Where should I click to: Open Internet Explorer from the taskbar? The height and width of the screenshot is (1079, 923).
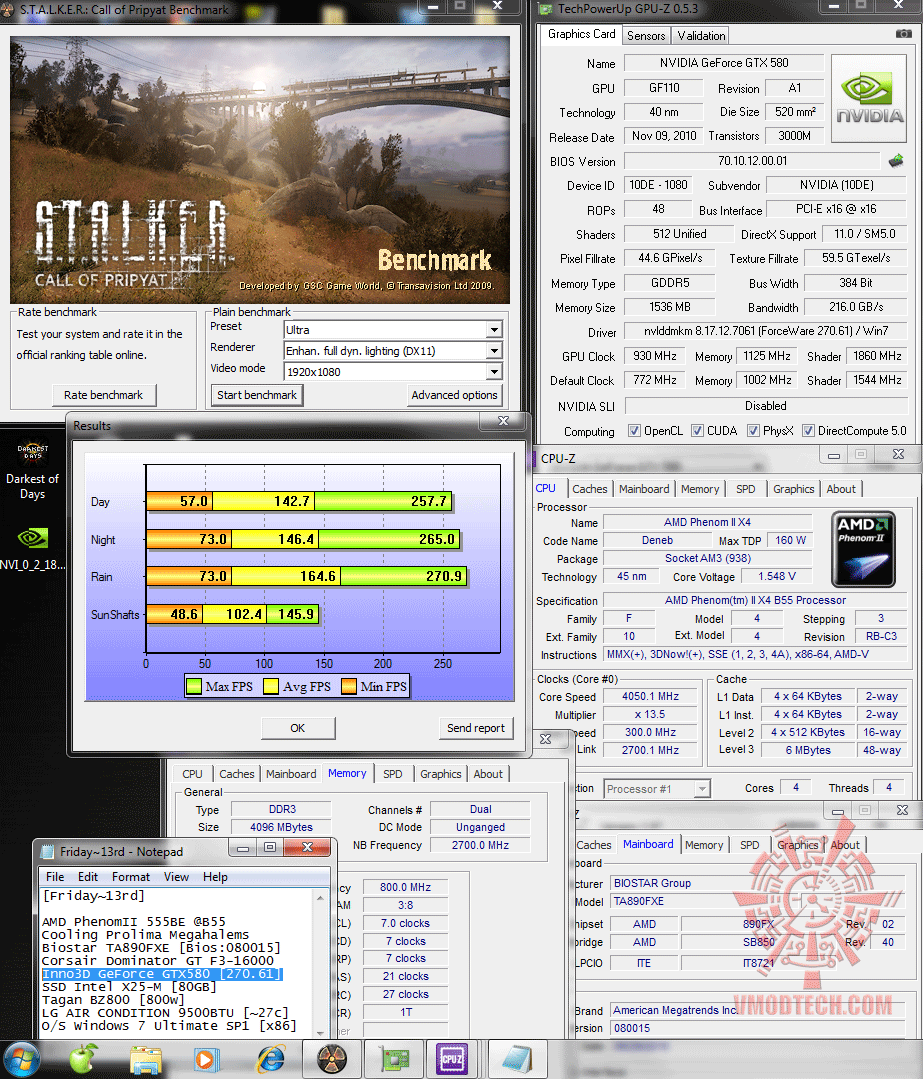tap(270, 1060)
